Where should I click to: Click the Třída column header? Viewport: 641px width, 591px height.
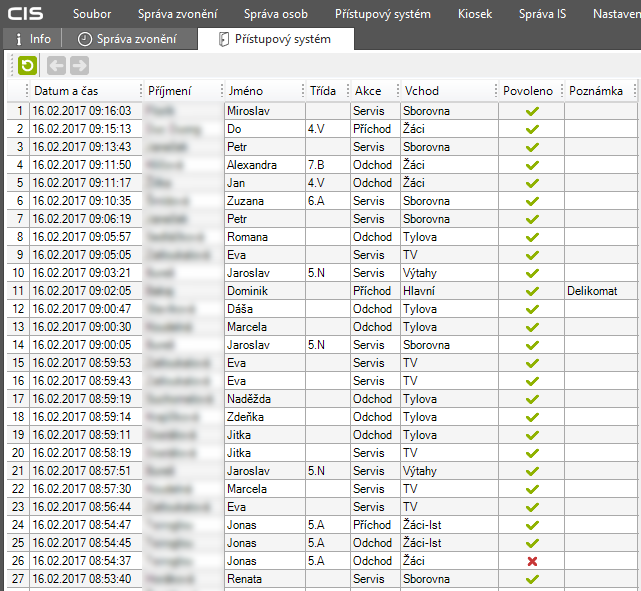pos(322,91)
